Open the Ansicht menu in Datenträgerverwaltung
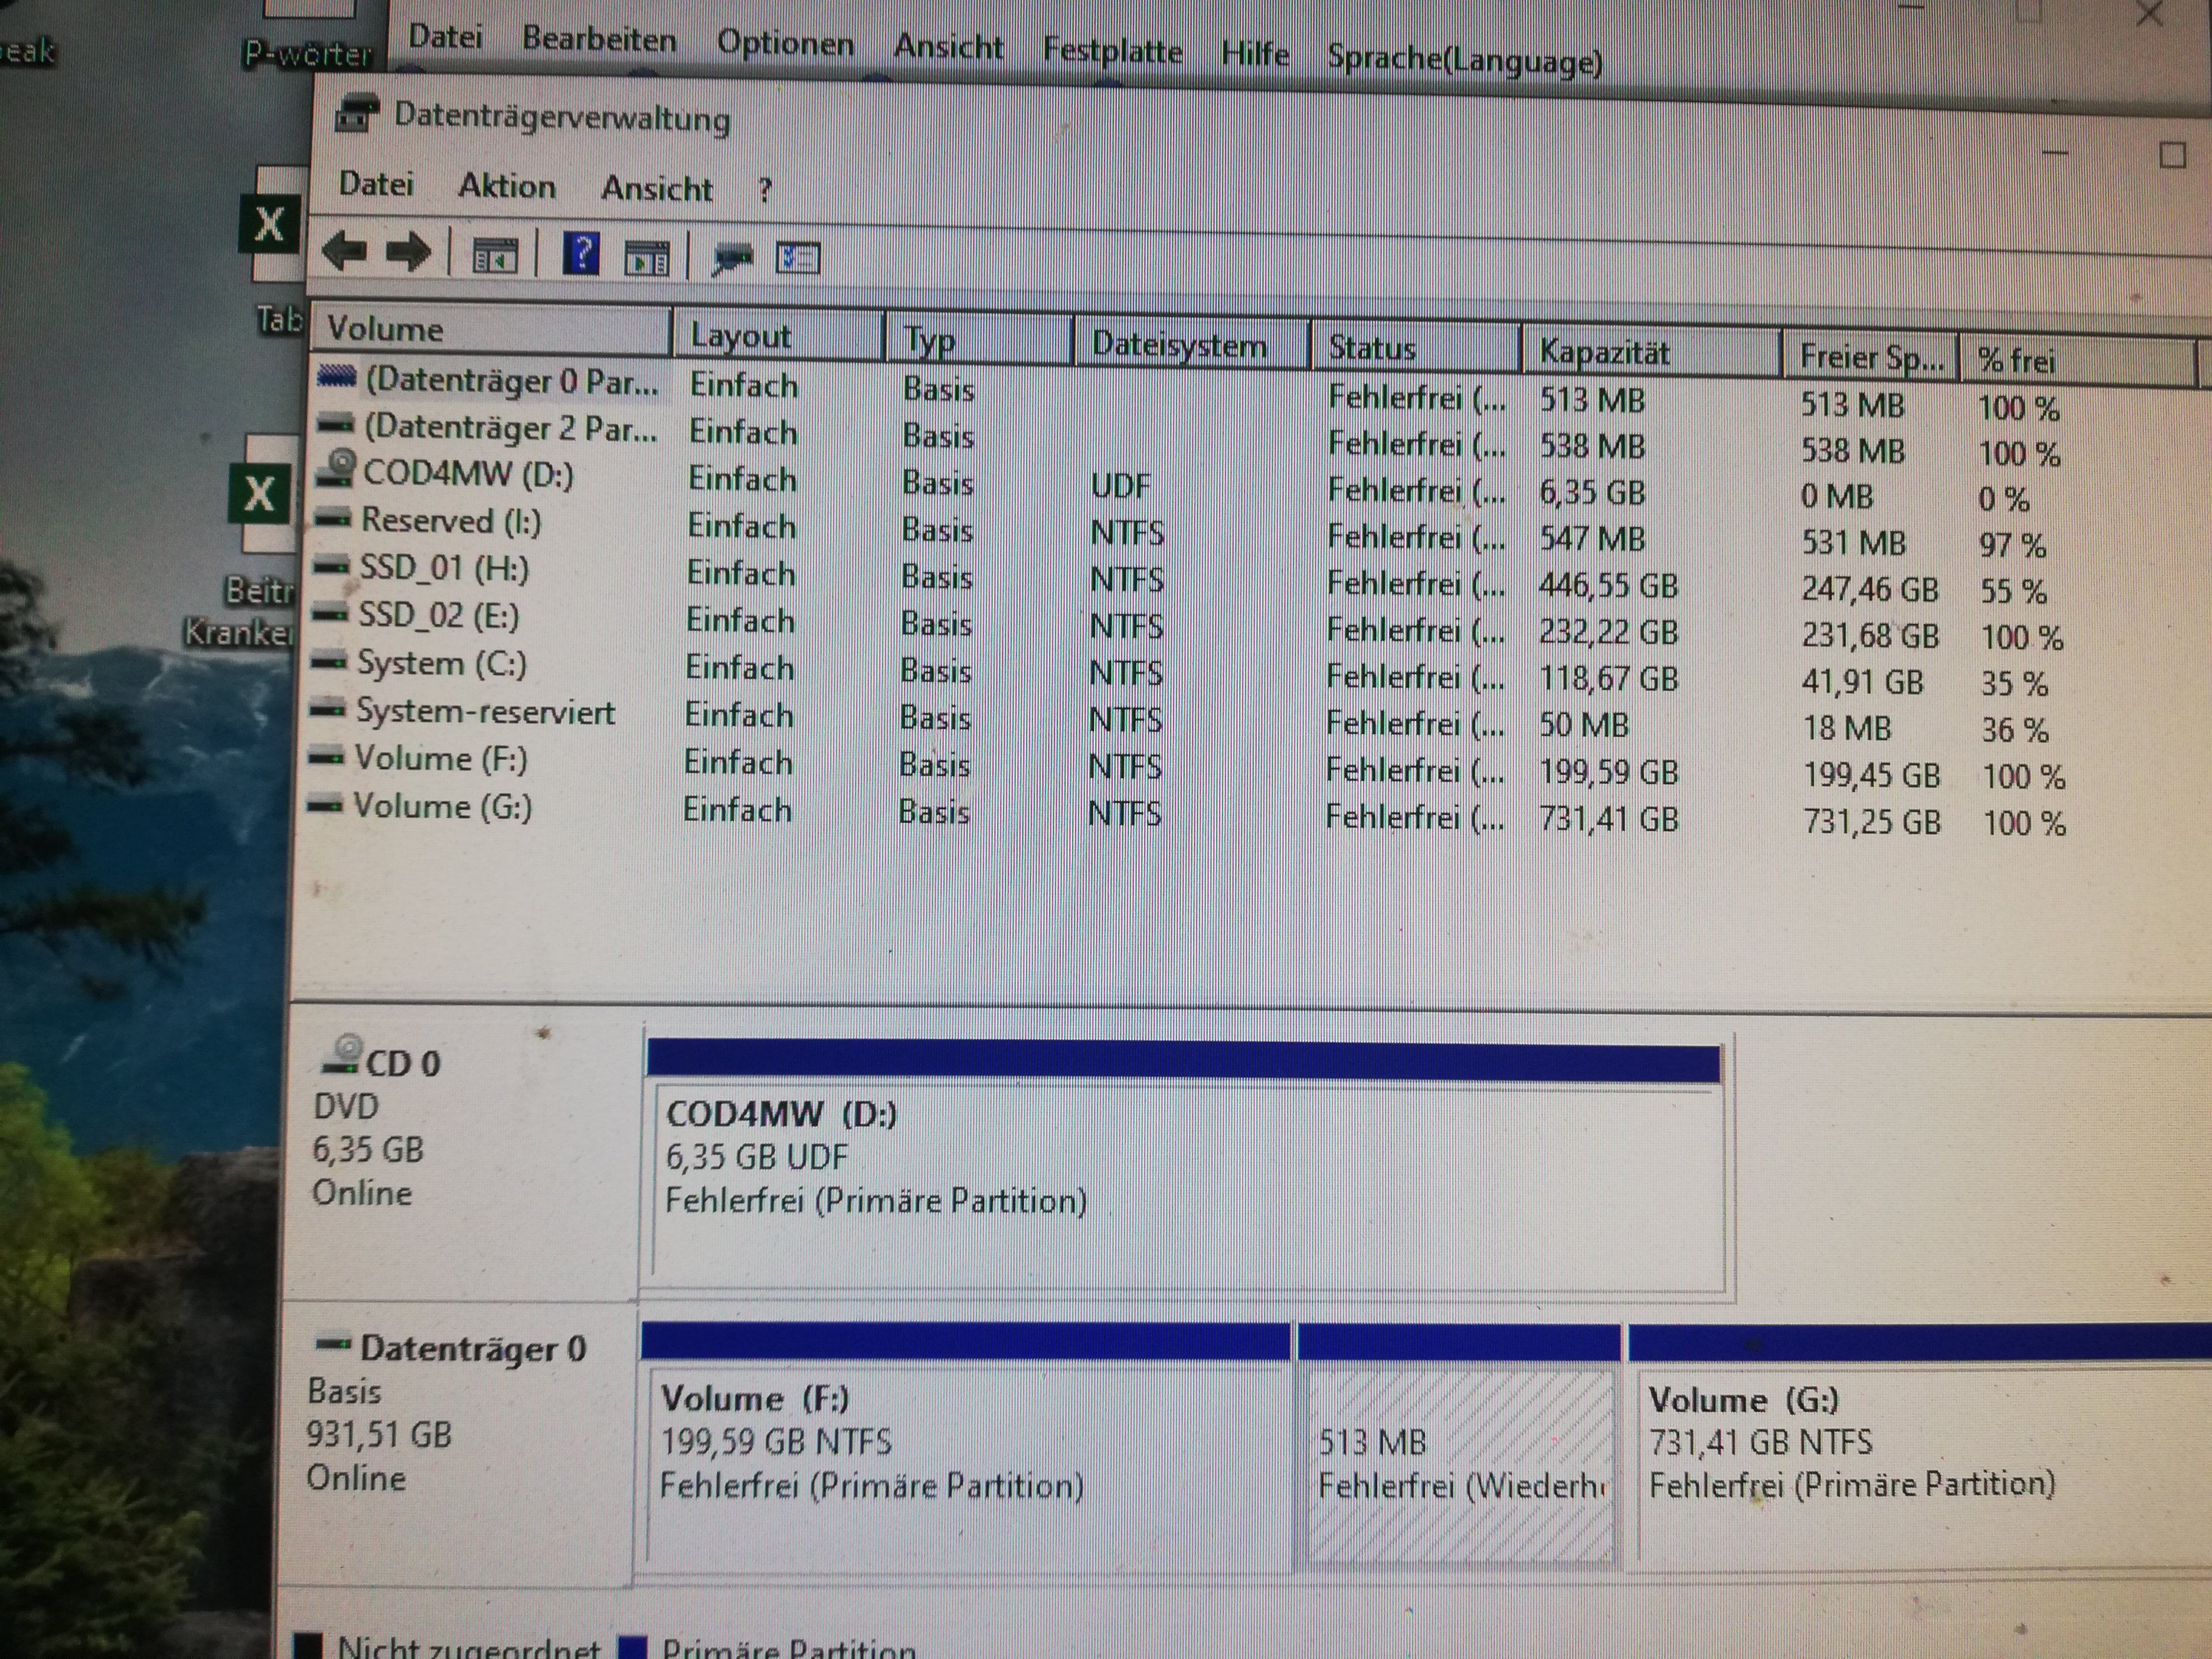Image resolution: width=2212 pixels, height=1659 pixels. 656,188
